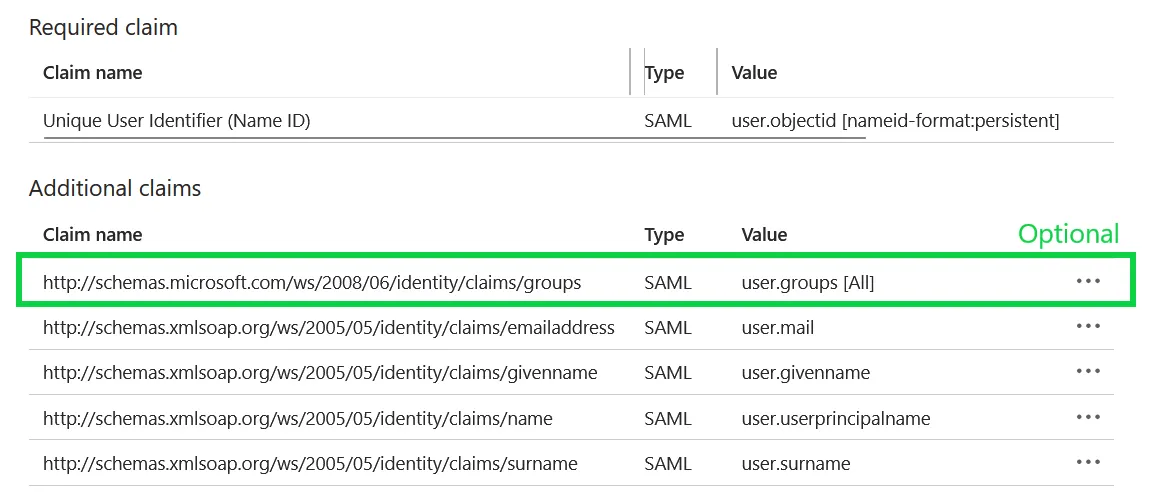Sort by Claim name in Additional claims
This screenshot has width=1164, height=498.
click(93, 235)
